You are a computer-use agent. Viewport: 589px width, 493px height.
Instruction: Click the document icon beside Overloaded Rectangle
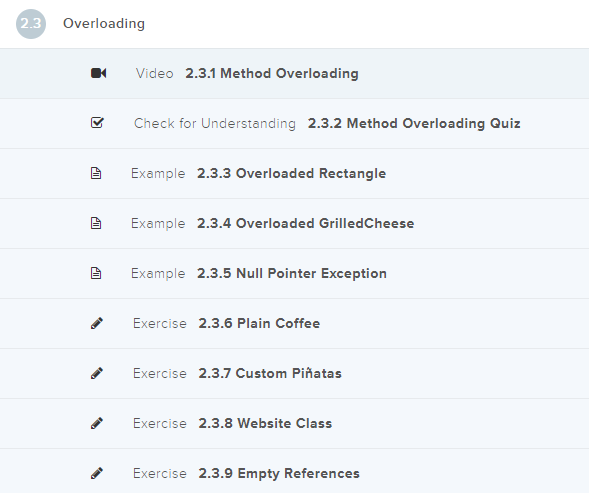click(x=96, y=173)
